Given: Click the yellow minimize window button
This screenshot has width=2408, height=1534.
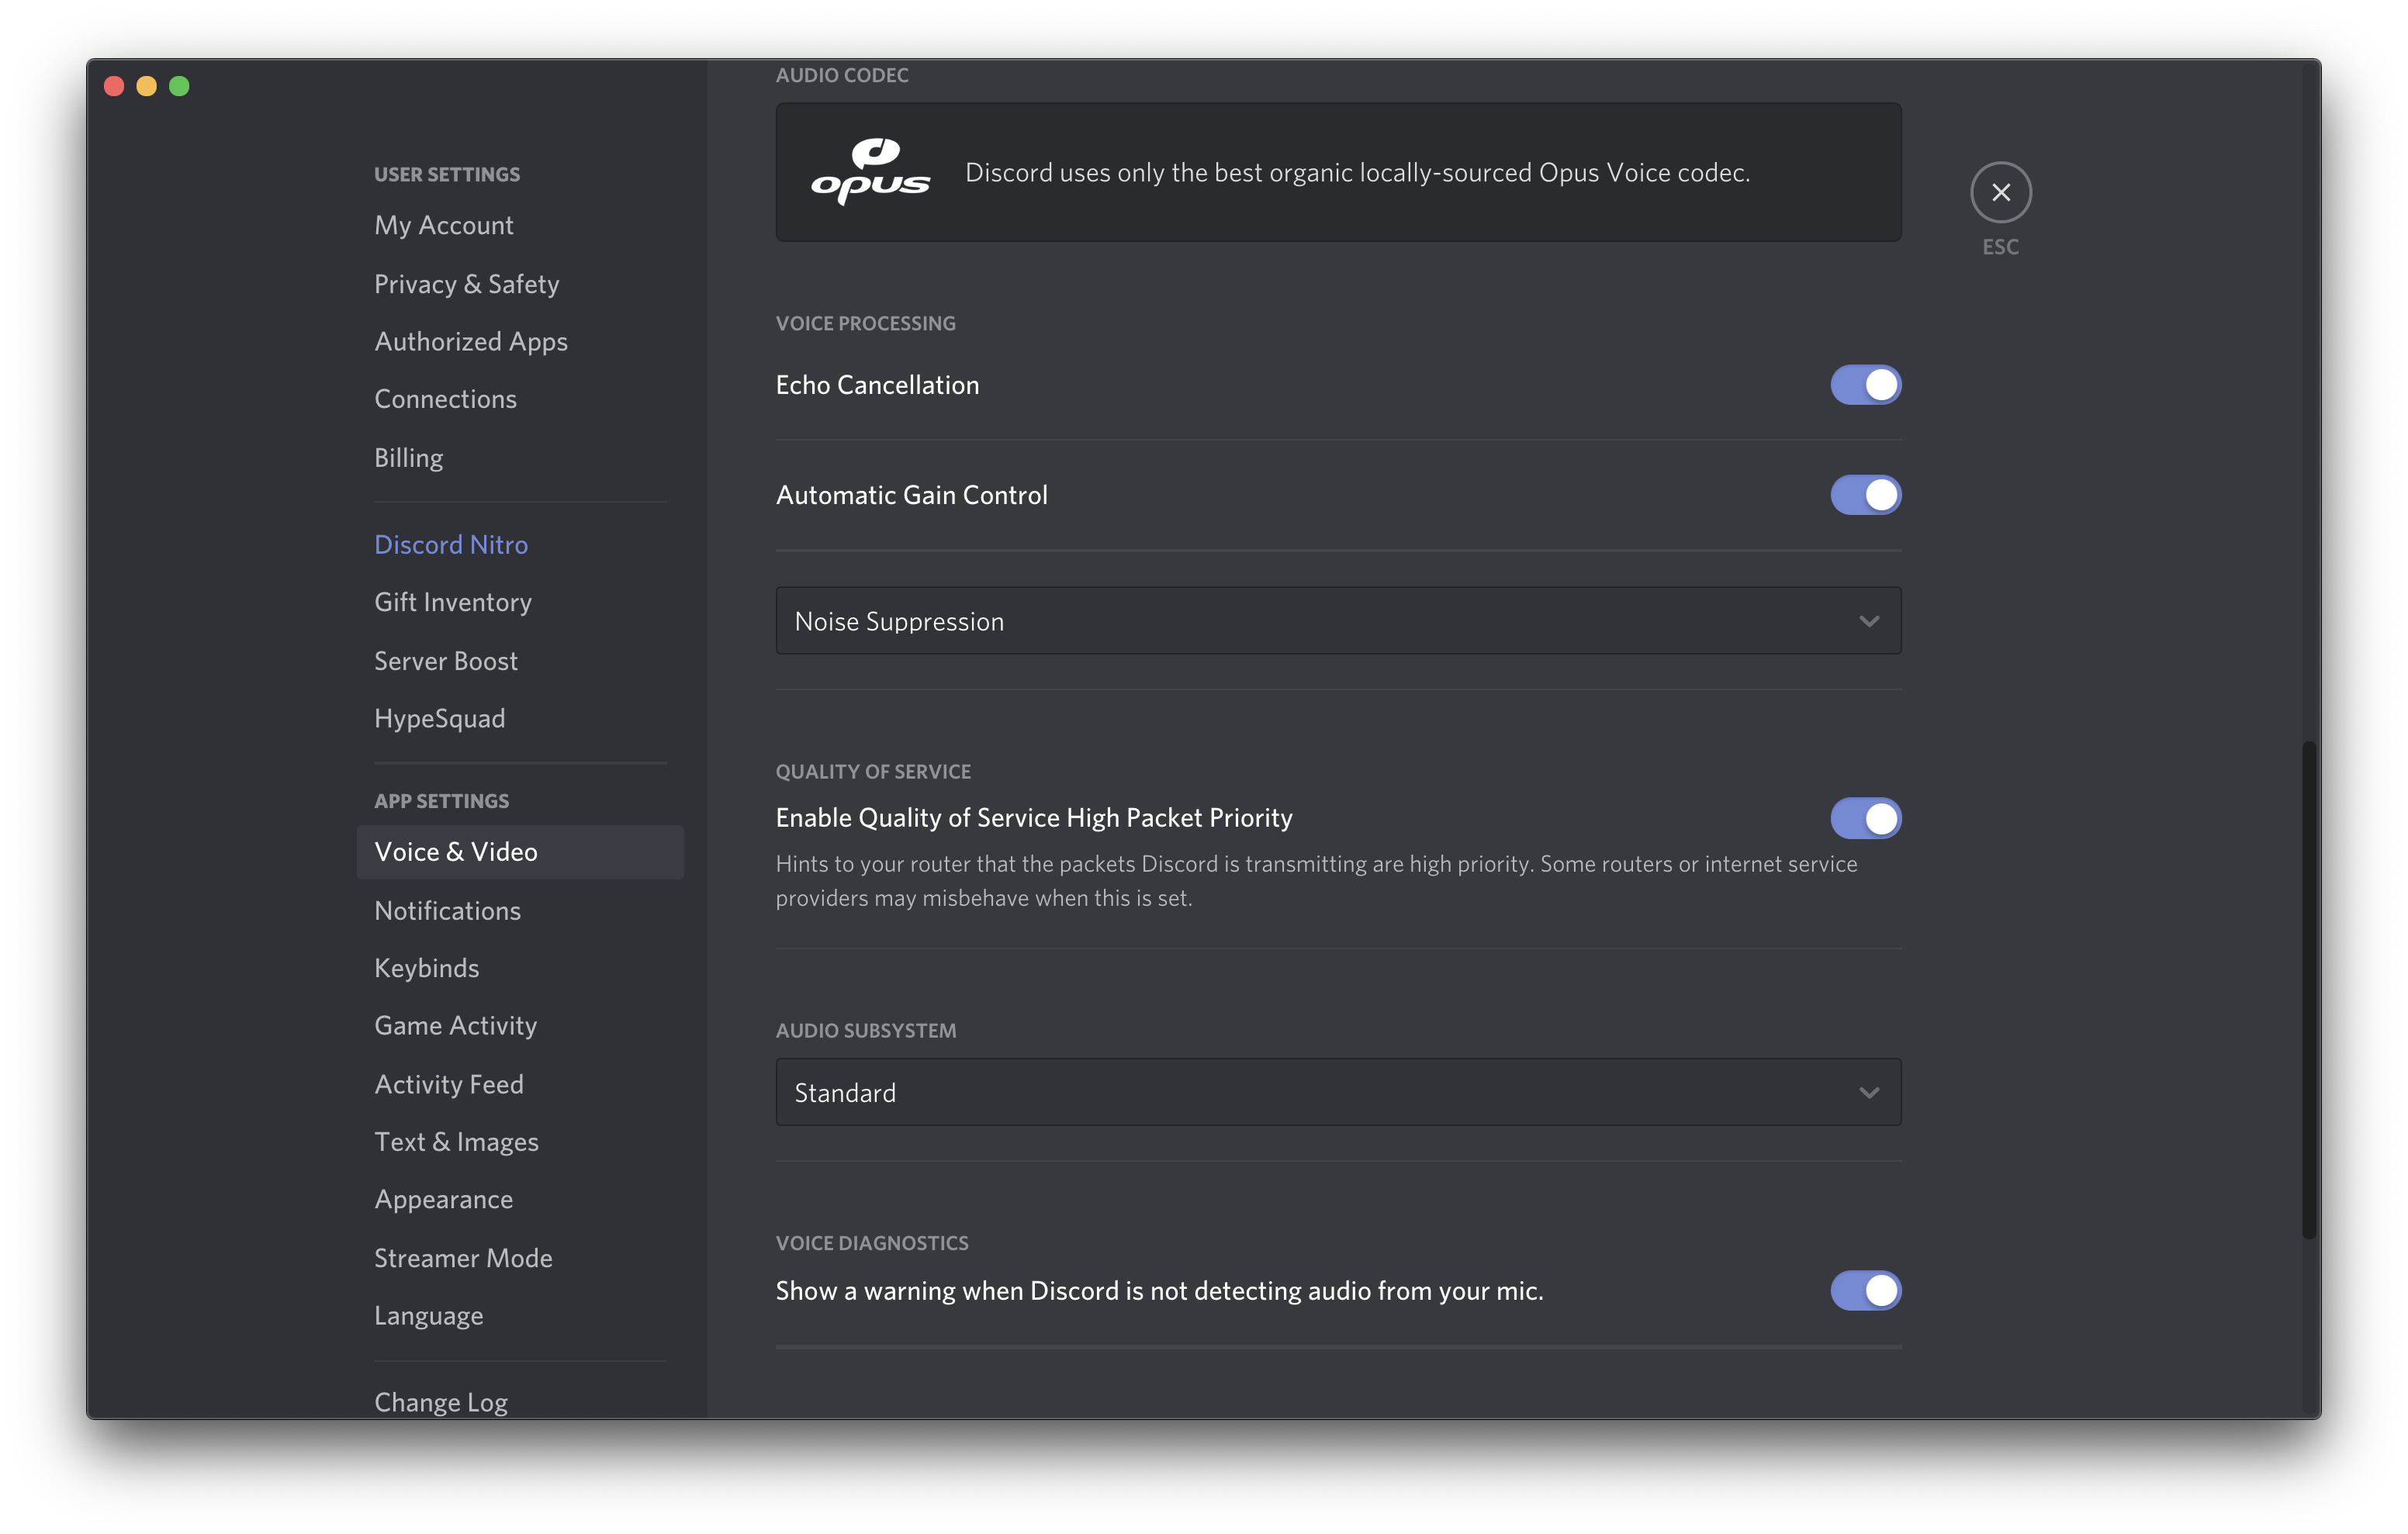Looking at the screenshot, I should (146, 86).
